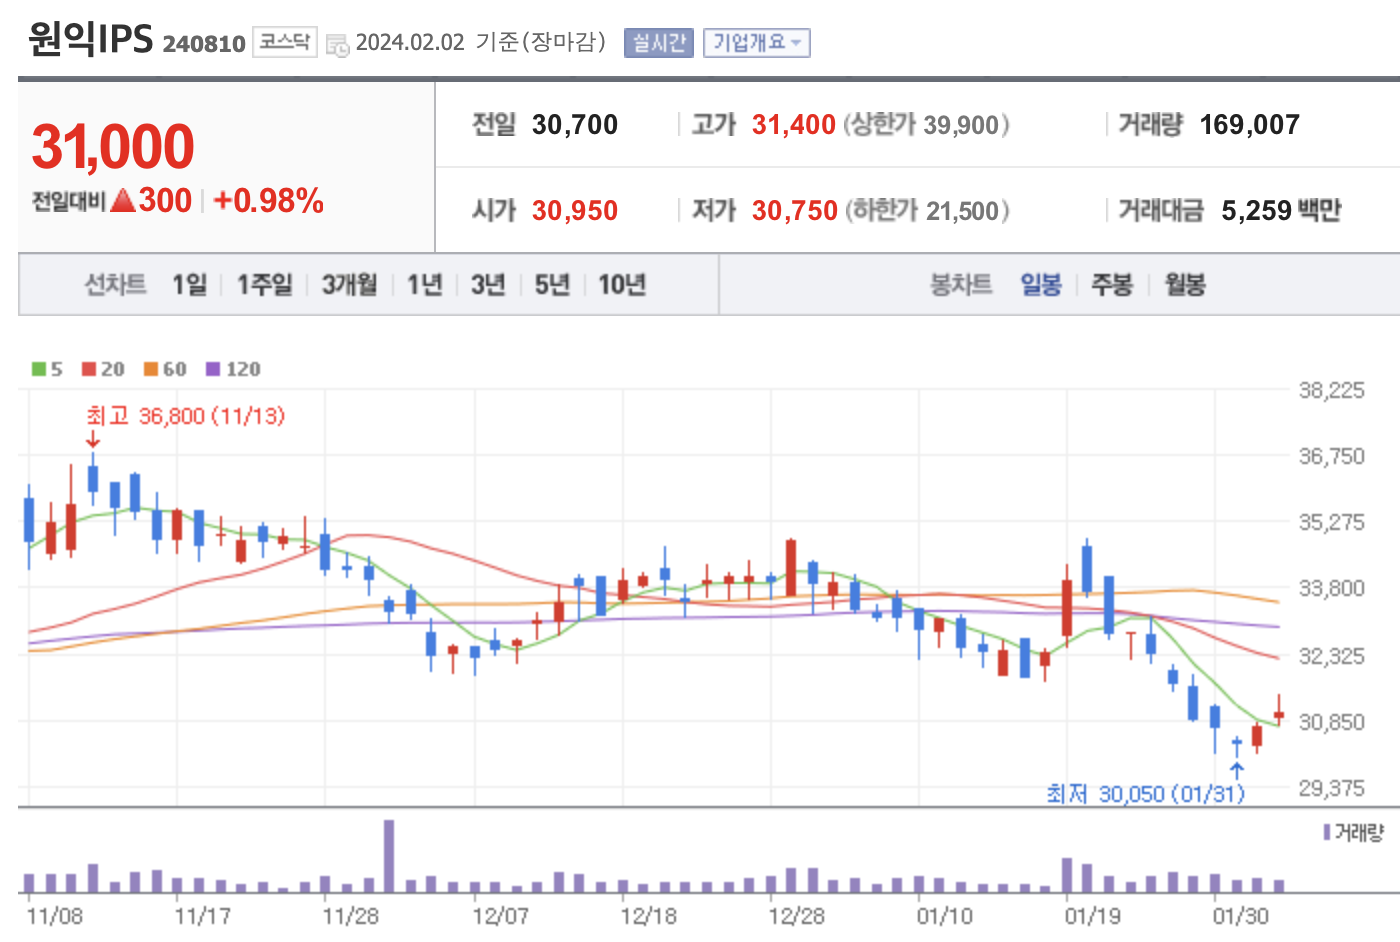Select the 3년 line chart tab
Image resolution: width=1400 pixels, height=942 pixels.
click(488, 285)
